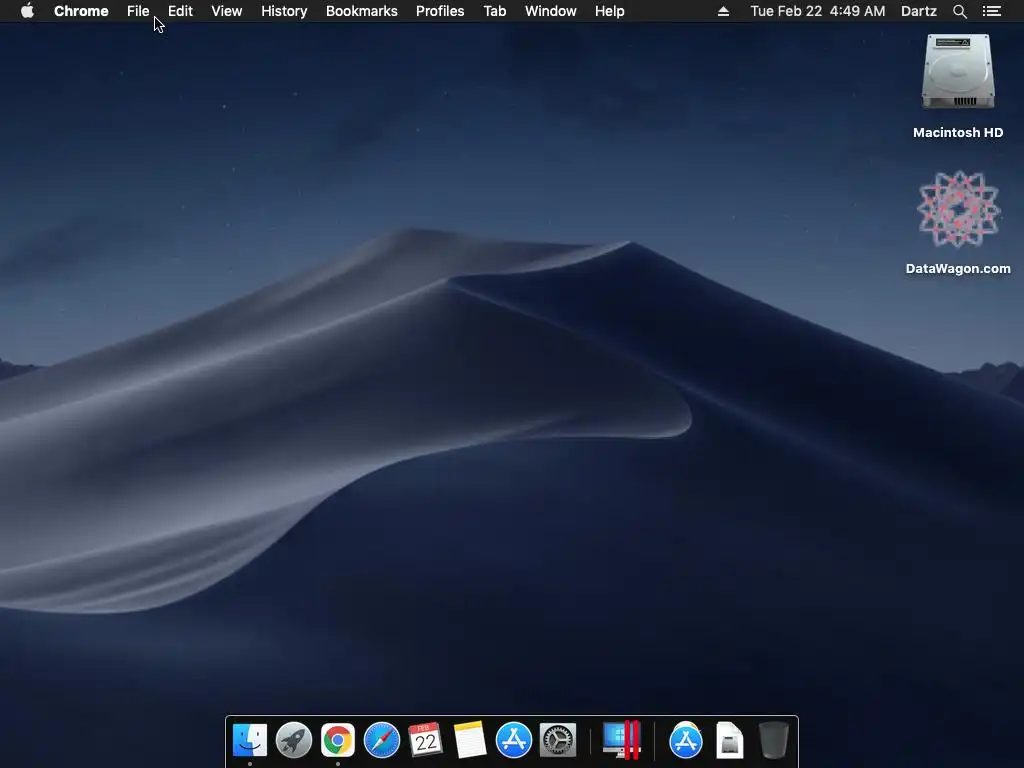Open Notification Center list icon
Image resolution: width=1024 pixels, height=768 pixels.
992,11
